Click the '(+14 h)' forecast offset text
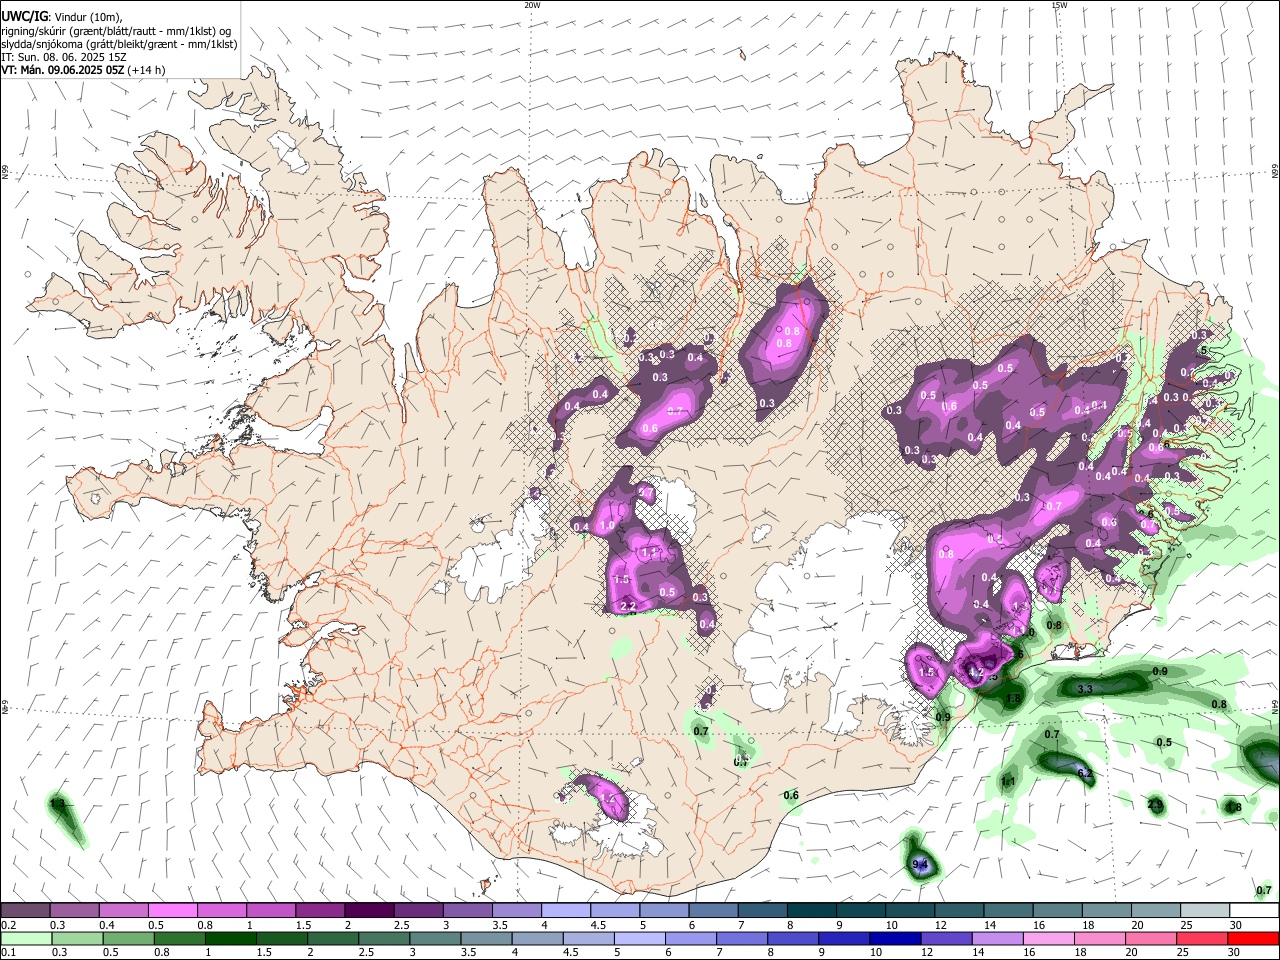 tap(147, 70)
